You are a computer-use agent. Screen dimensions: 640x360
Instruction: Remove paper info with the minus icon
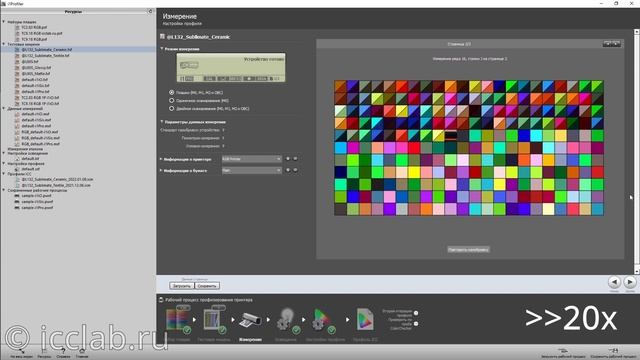295,170
